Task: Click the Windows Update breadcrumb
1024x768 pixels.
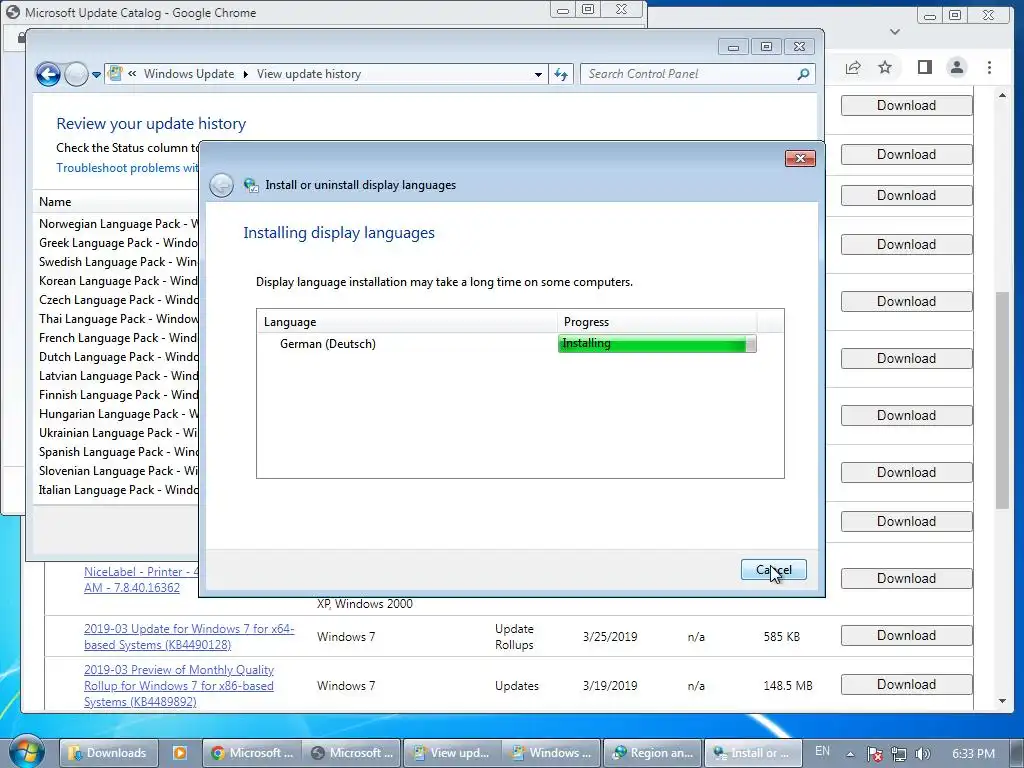Action: 189,74
